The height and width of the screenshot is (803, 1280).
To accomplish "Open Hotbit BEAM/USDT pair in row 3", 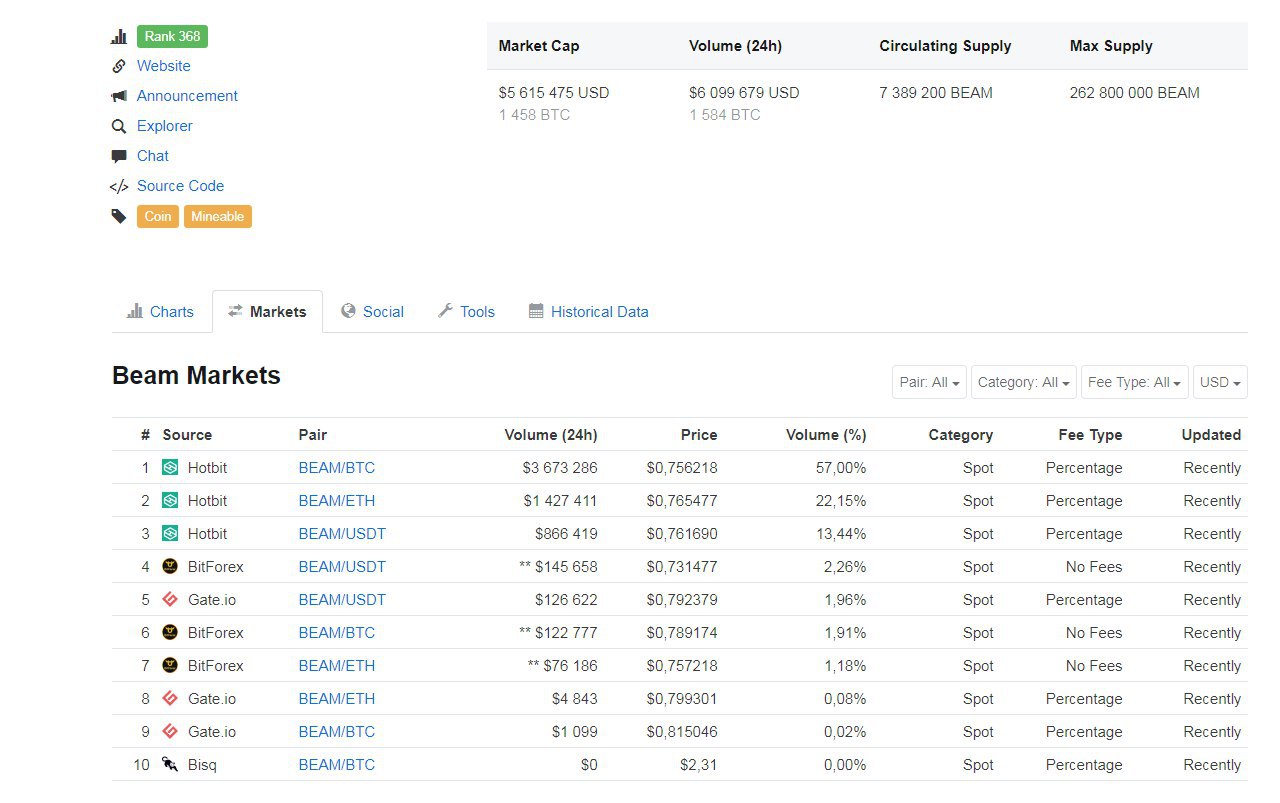I will point(342,534).
